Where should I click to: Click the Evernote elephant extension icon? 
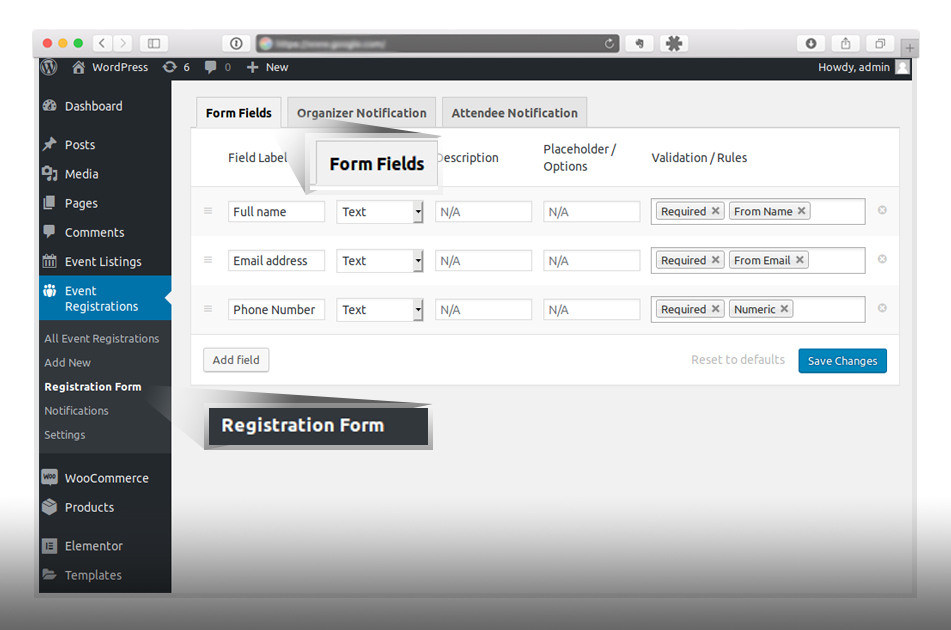tap(639, 43)
